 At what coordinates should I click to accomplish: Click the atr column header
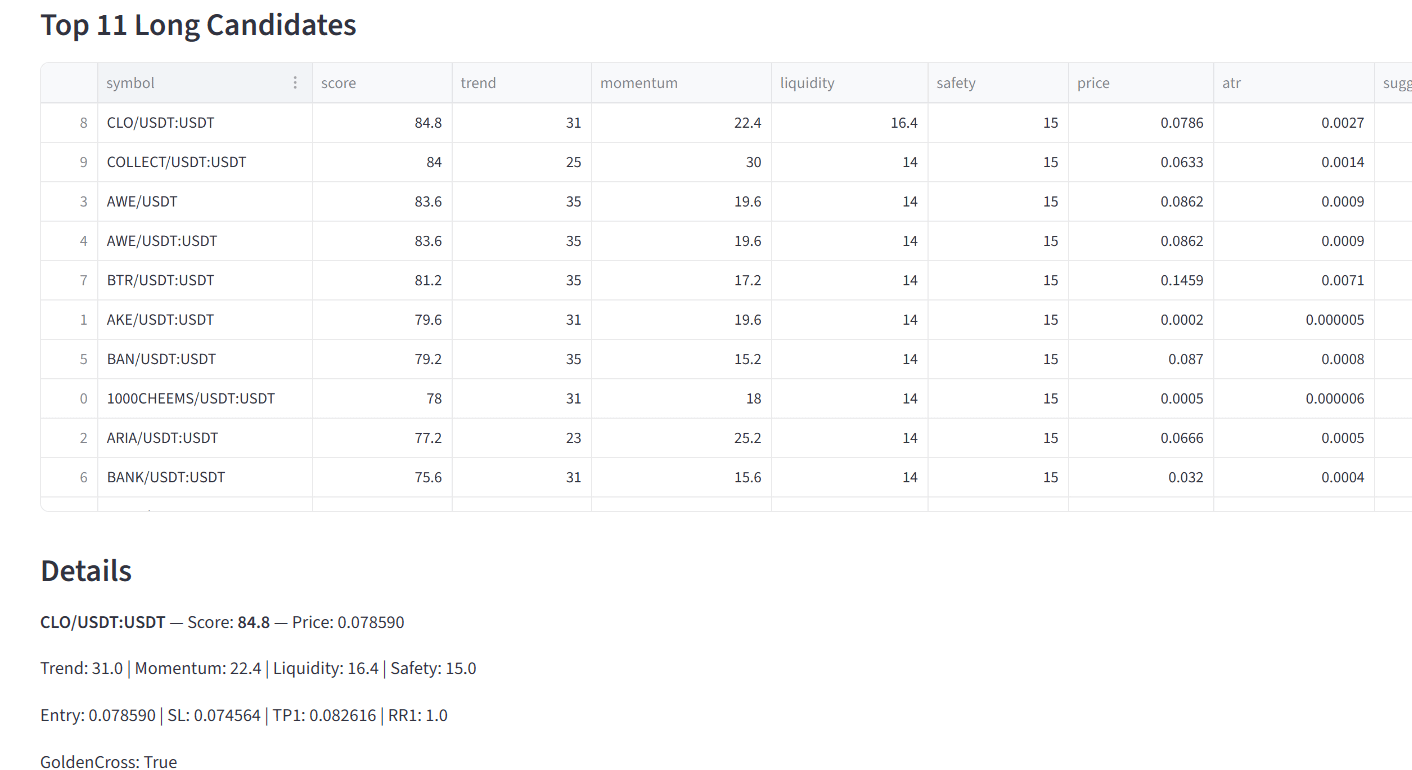1292,83
